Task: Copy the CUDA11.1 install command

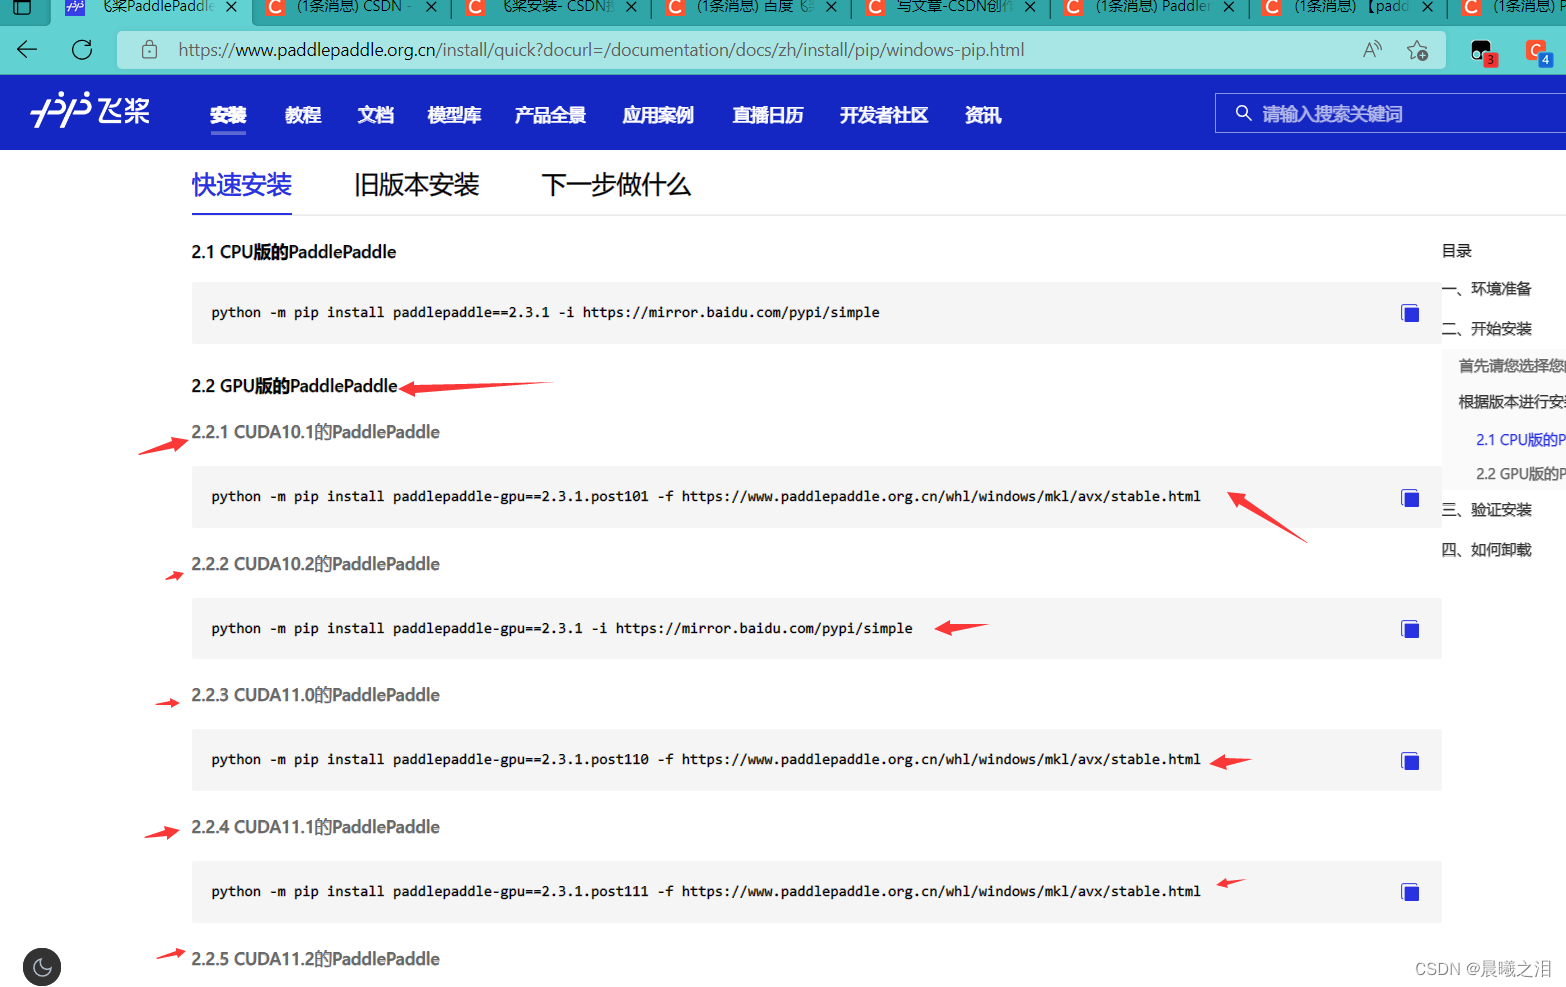Action: (1410, 892)
